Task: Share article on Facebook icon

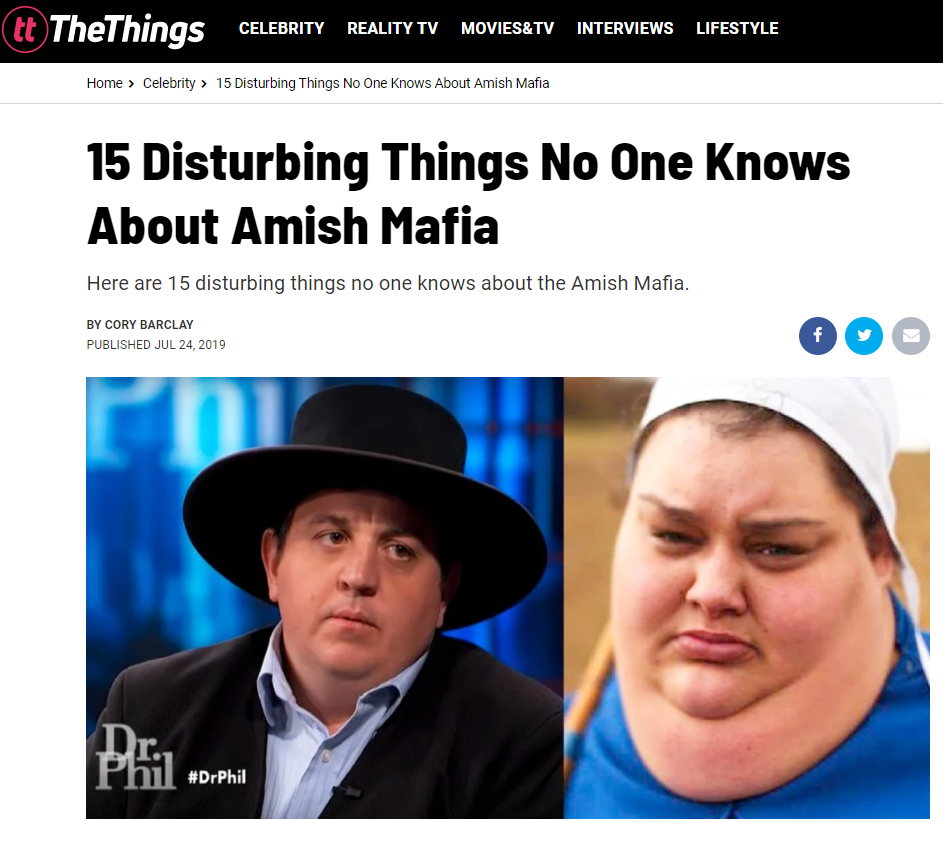Action: tap(817, 336)
